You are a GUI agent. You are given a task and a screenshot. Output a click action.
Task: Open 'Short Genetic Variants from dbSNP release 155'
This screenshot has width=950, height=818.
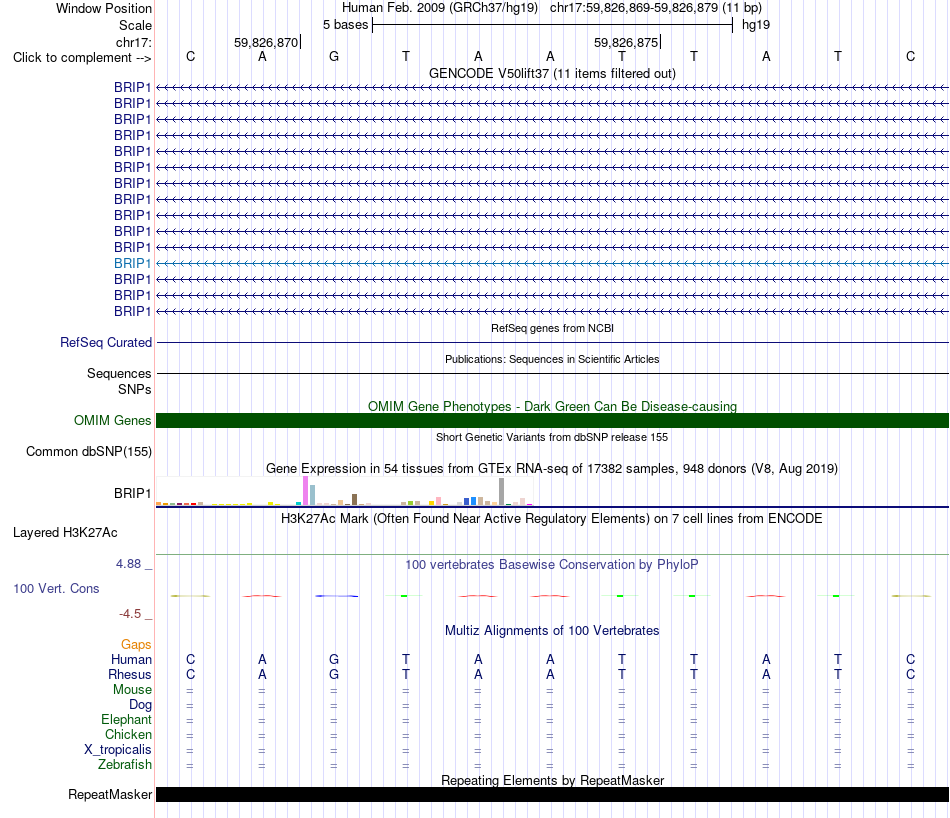tap(552, 437)
